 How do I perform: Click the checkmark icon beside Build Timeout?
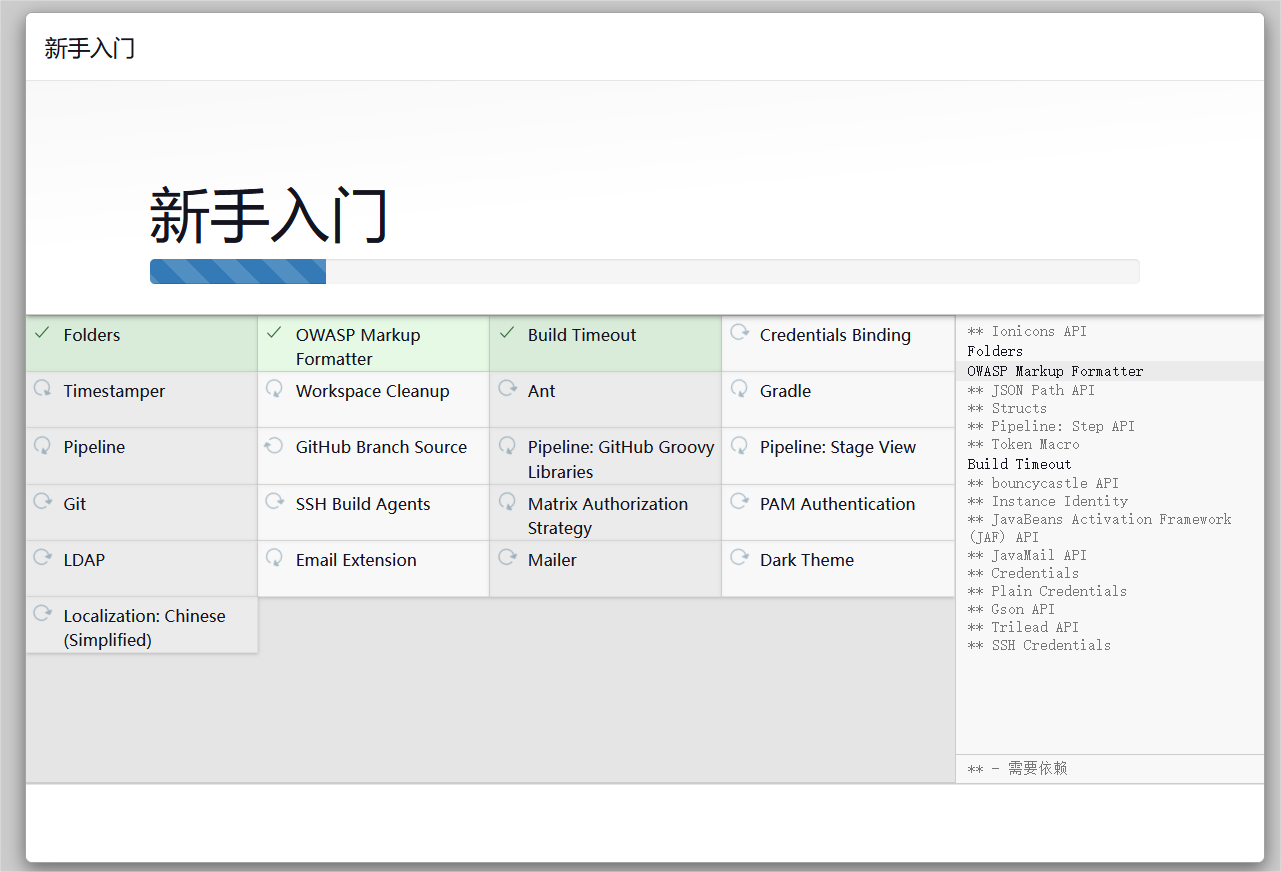506,333
